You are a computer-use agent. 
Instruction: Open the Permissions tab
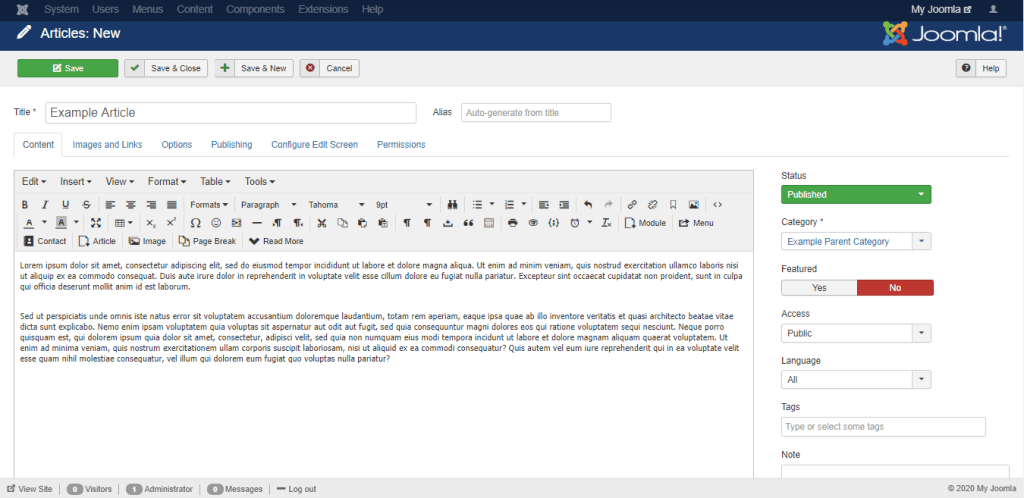(x=401, y=145)
